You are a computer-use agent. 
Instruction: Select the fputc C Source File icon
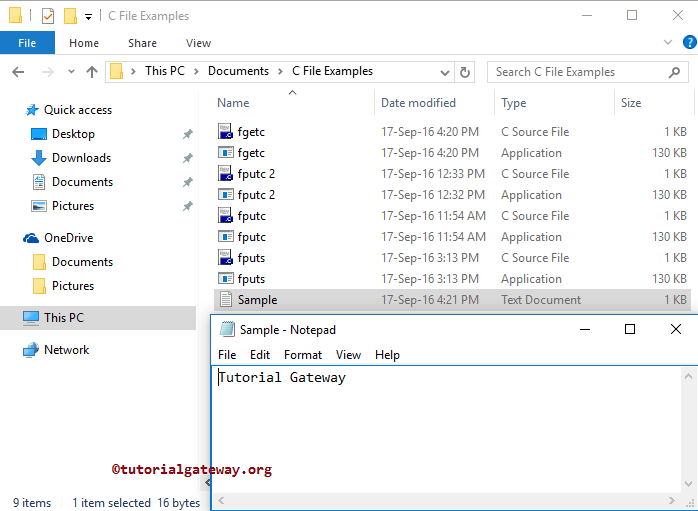point(226,215)
